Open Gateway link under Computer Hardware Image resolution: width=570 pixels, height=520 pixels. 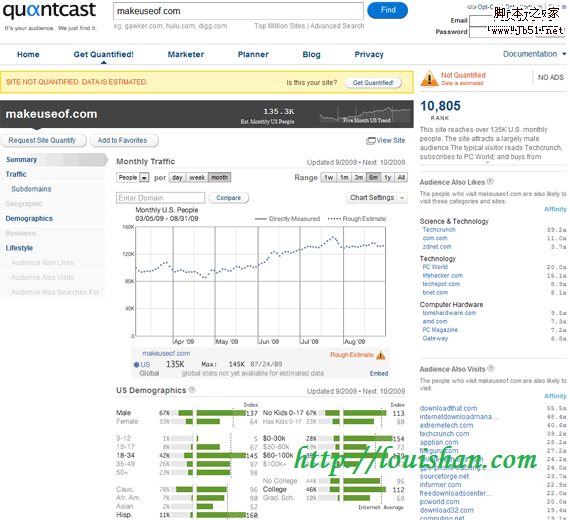pos(435,339)
